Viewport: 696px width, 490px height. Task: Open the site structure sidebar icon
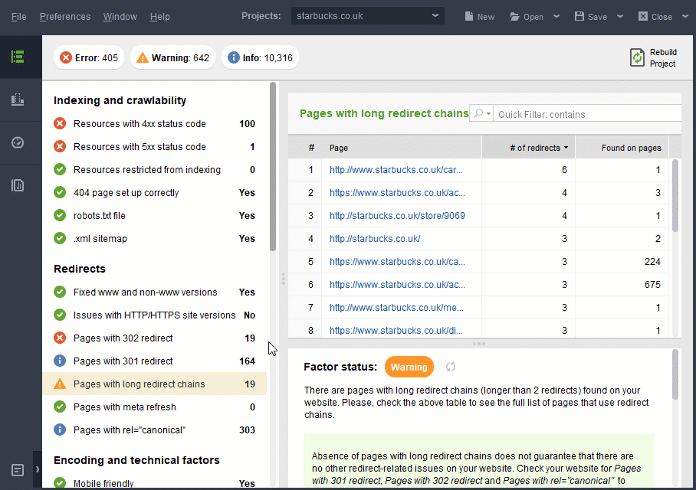pyautogui.click(x=18, y=99)
